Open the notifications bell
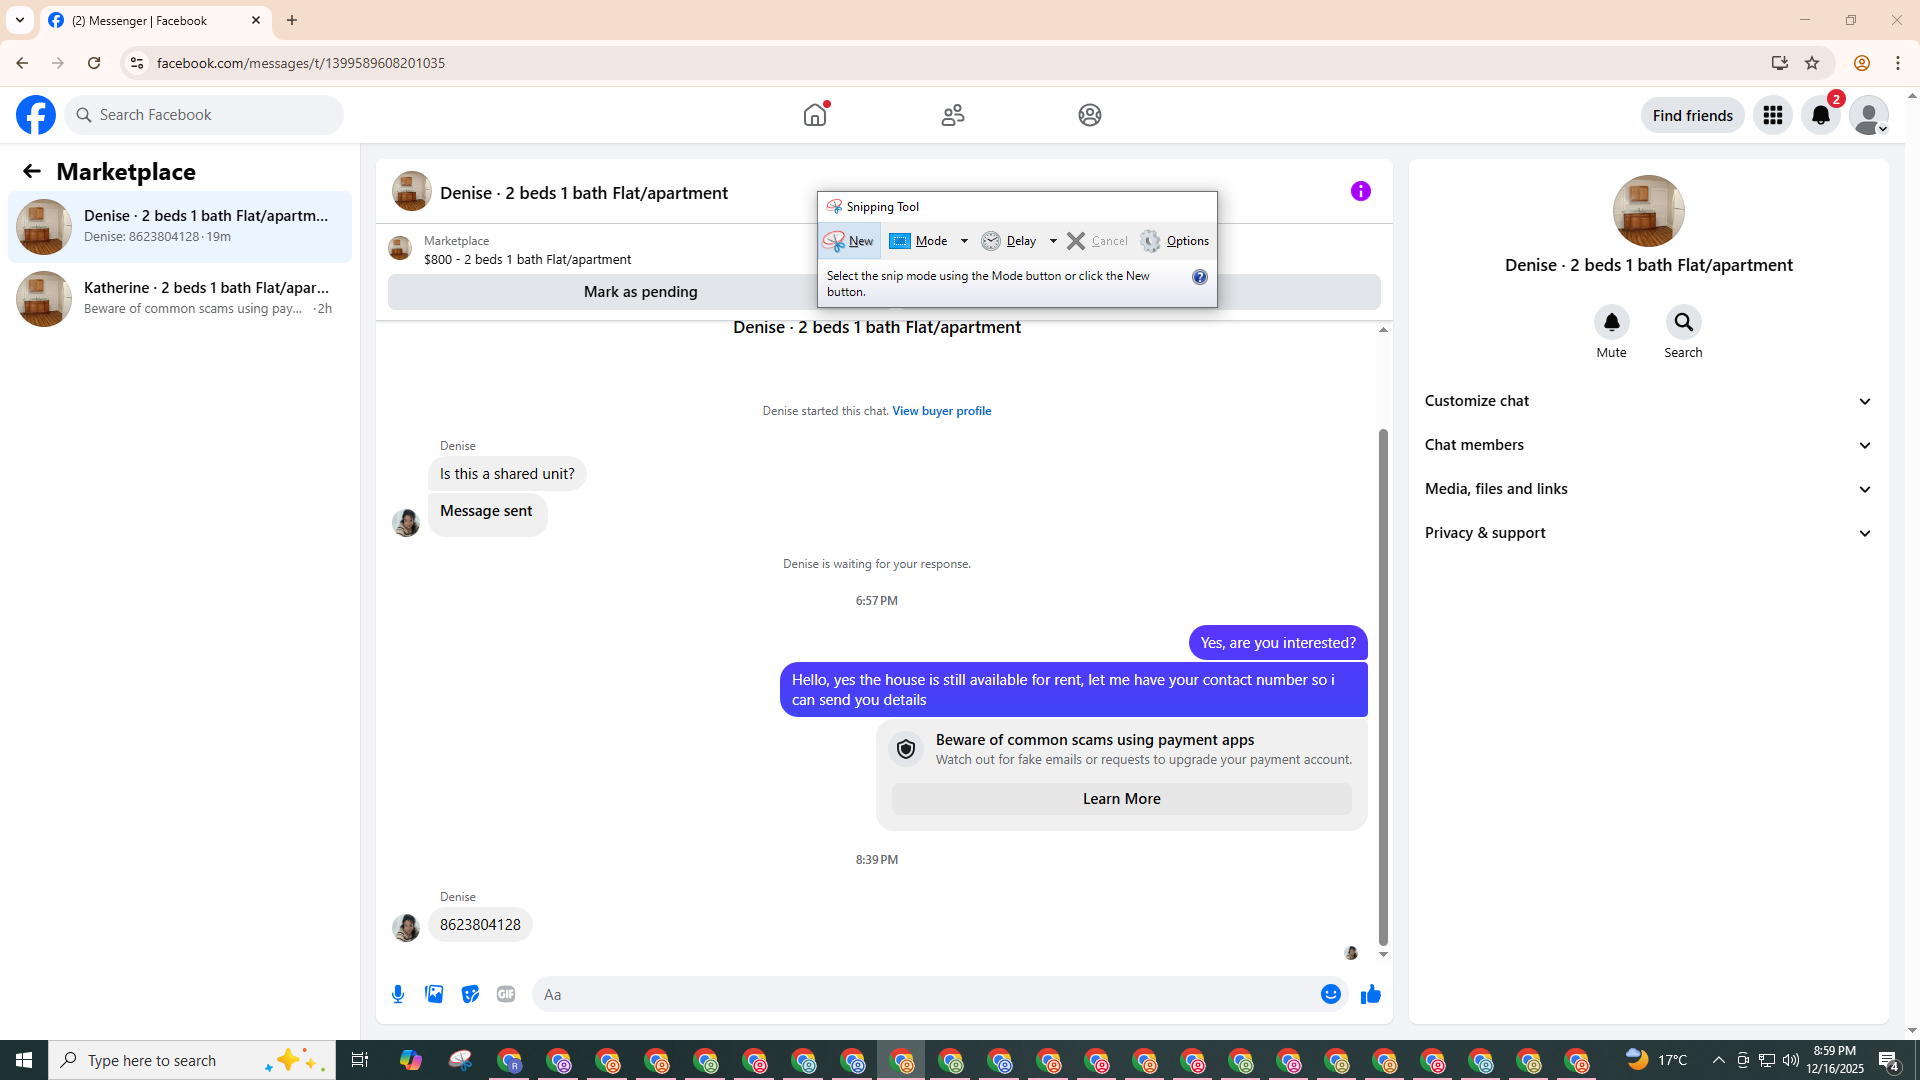This screenshot has width=1920, height=1080. pos(1821,115)
